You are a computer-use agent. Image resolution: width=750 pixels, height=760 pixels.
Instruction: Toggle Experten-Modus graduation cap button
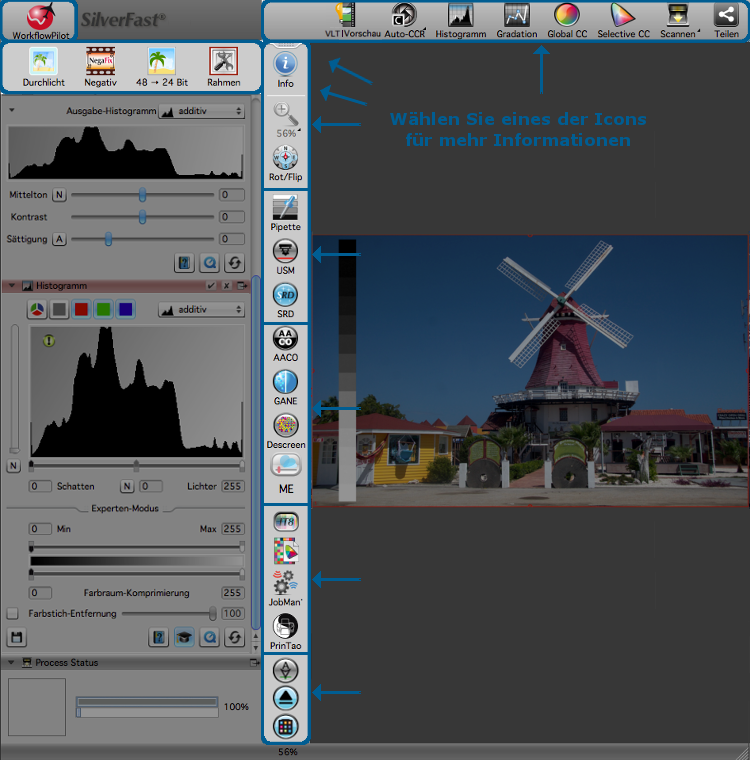184,637
